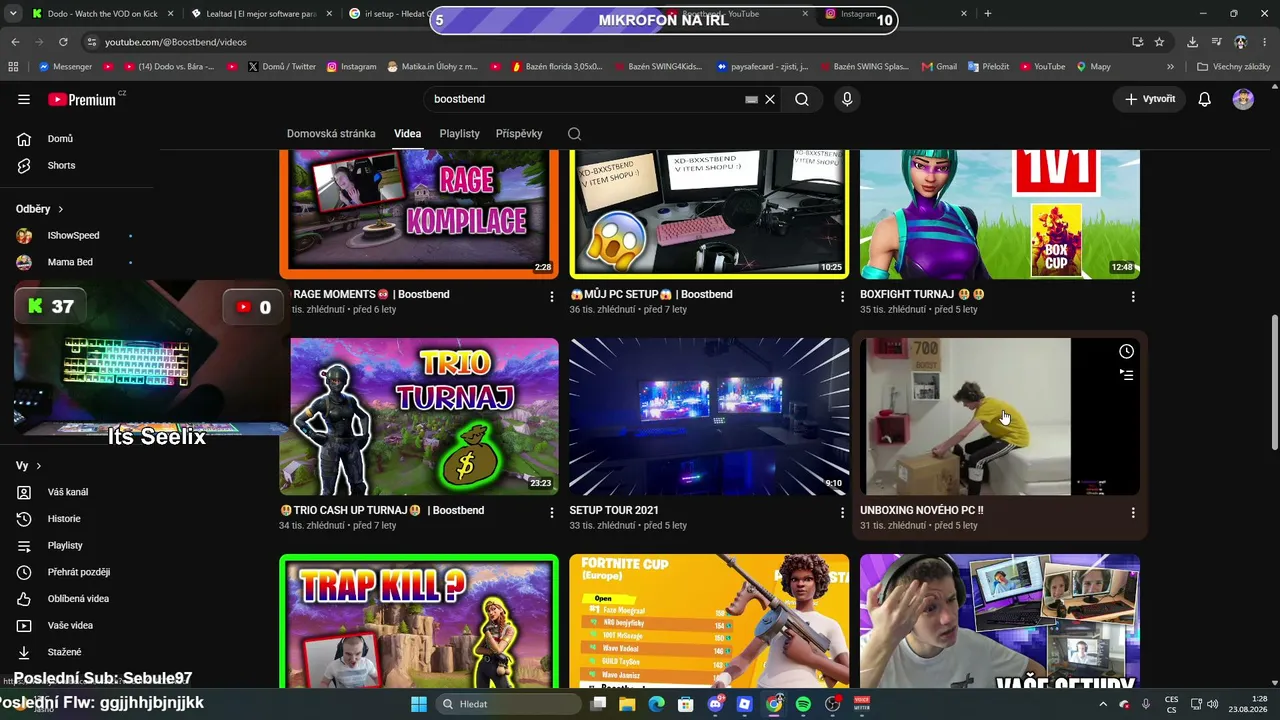This screenshot has width=1280, height=720.
Task: Click the page vertical scrollbar thumb
Action: tap(1274, 382)
